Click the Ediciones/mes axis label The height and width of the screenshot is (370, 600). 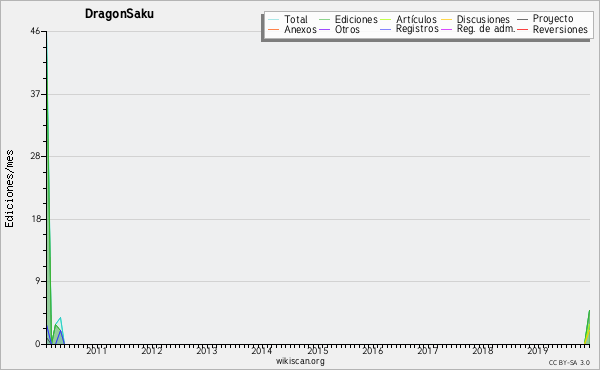(9, 189)
